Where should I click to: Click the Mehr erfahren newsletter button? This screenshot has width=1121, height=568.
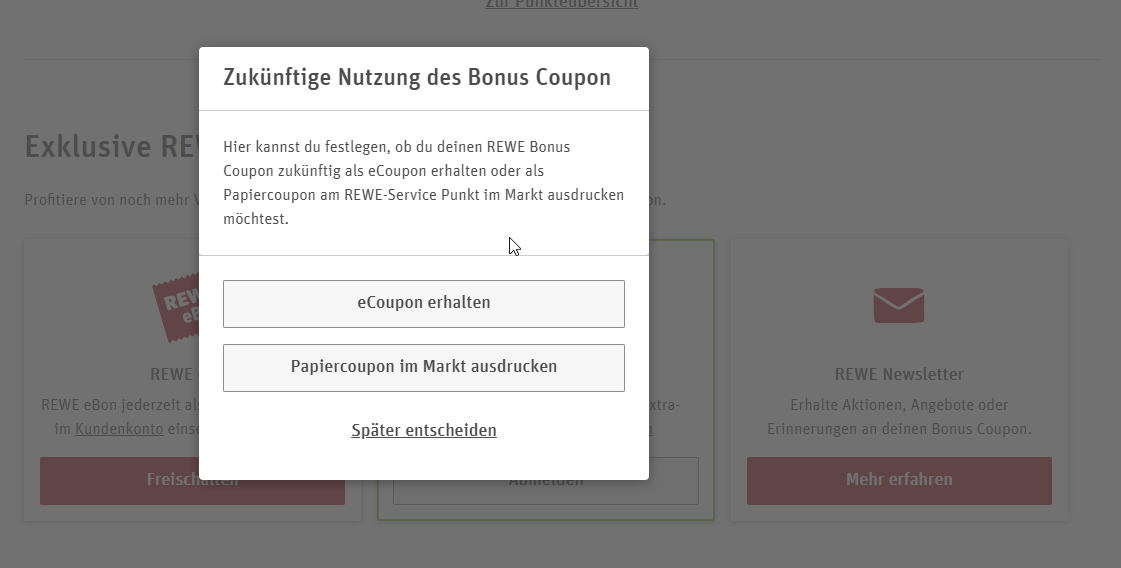[x=899, y=481]
